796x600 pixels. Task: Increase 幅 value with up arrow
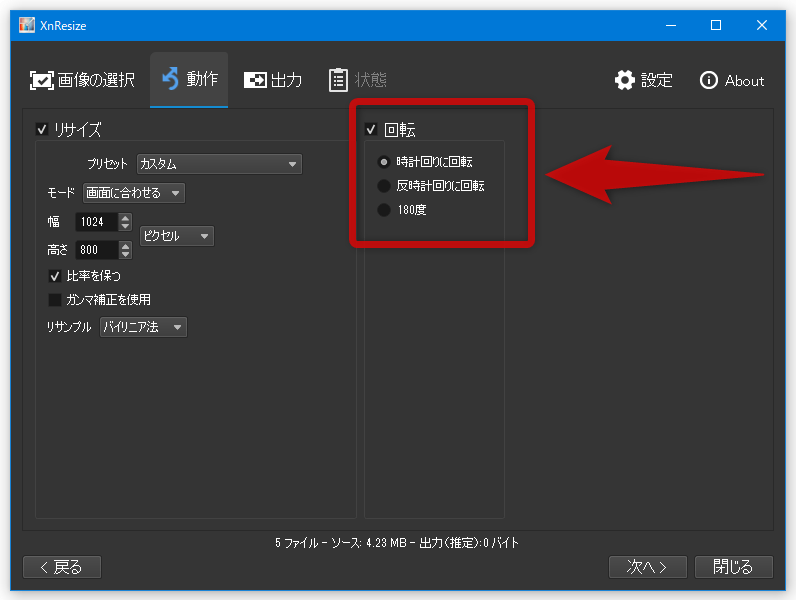[x=125, y=218]
